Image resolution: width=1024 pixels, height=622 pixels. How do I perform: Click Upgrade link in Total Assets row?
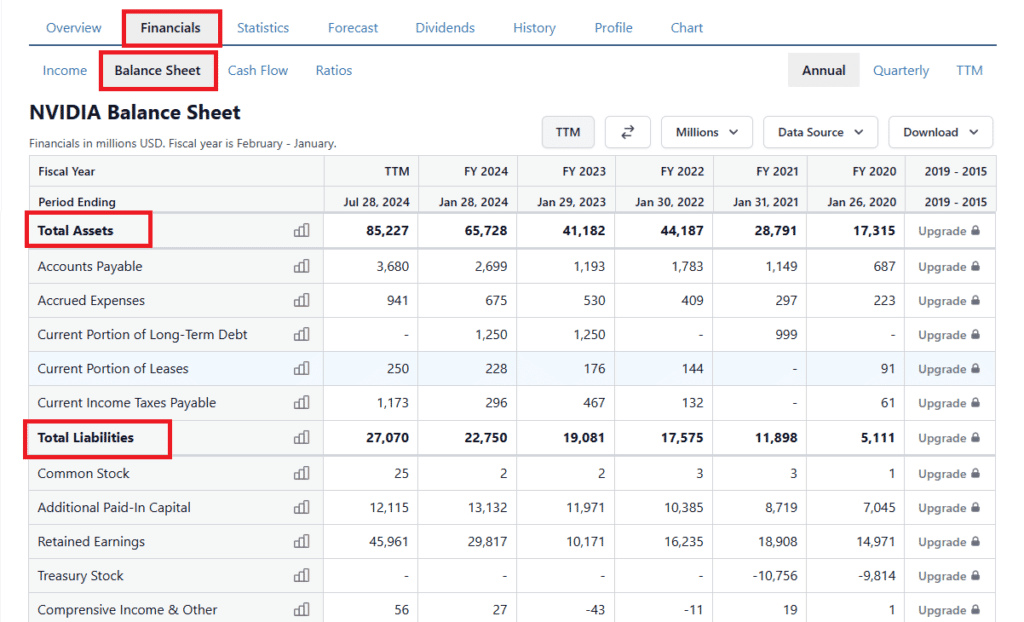click(x=949, y=231)
